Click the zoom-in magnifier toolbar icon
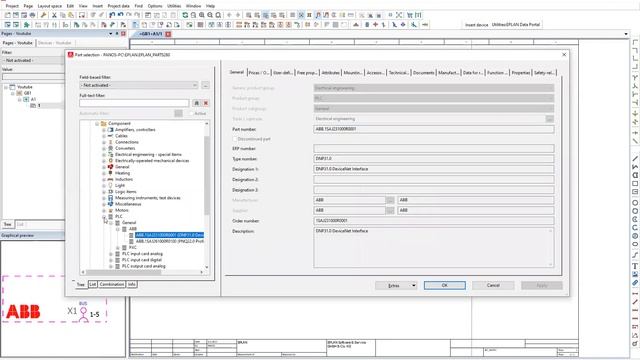 (202, 15)
